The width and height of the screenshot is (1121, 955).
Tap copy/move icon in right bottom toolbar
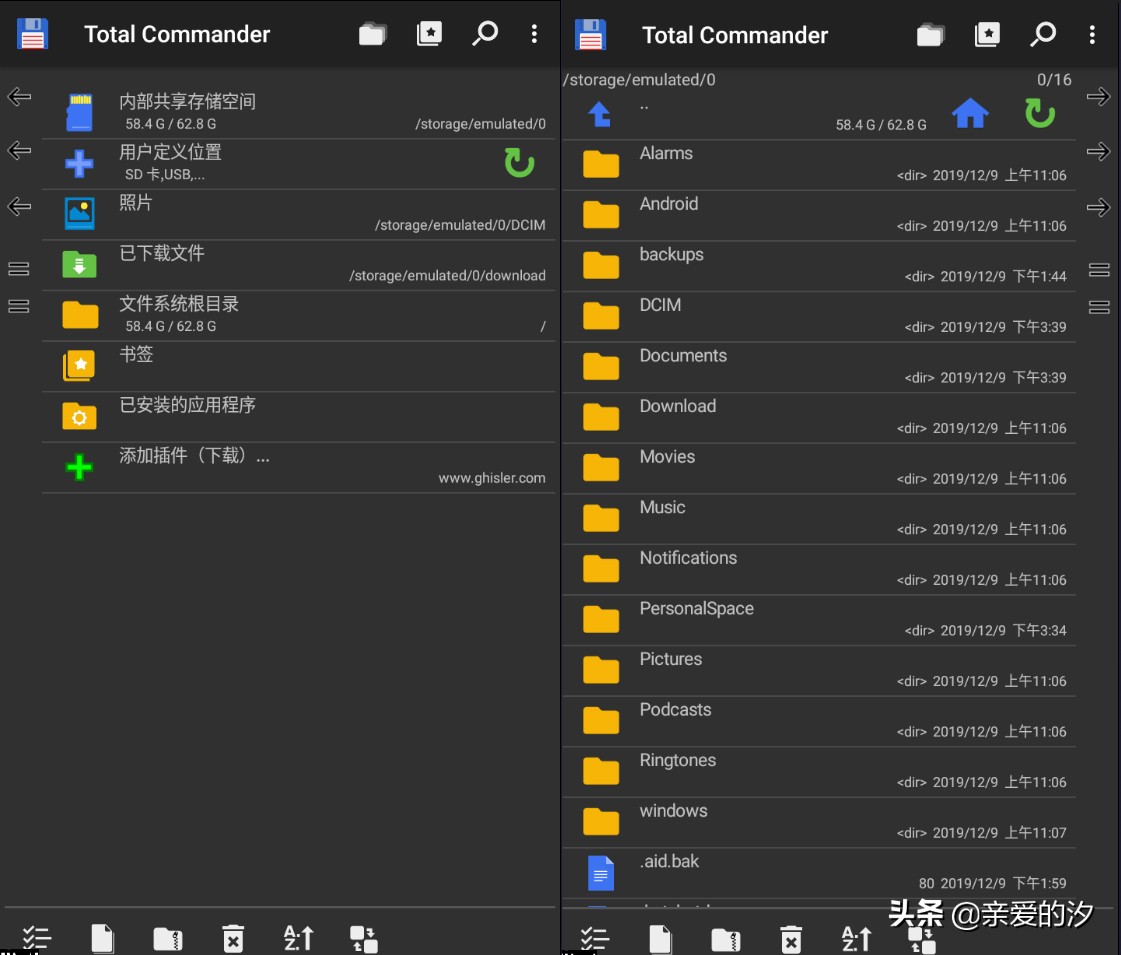click(922, 938)
